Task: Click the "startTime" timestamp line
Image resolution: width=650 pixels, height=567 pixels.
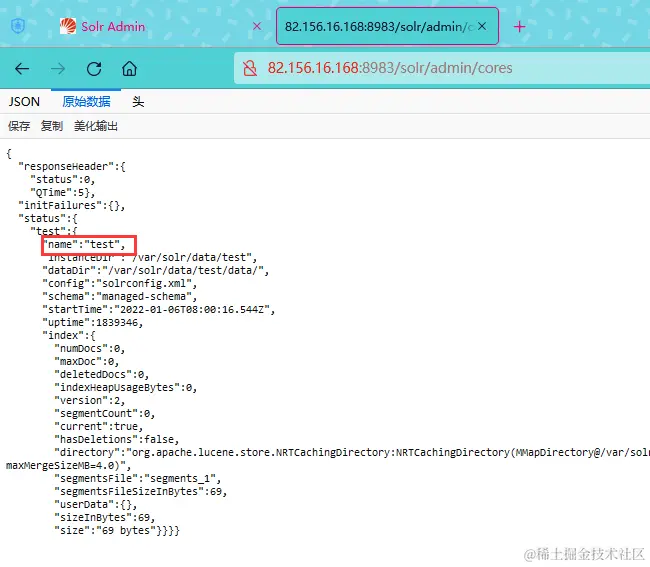Action: point(158,310)
